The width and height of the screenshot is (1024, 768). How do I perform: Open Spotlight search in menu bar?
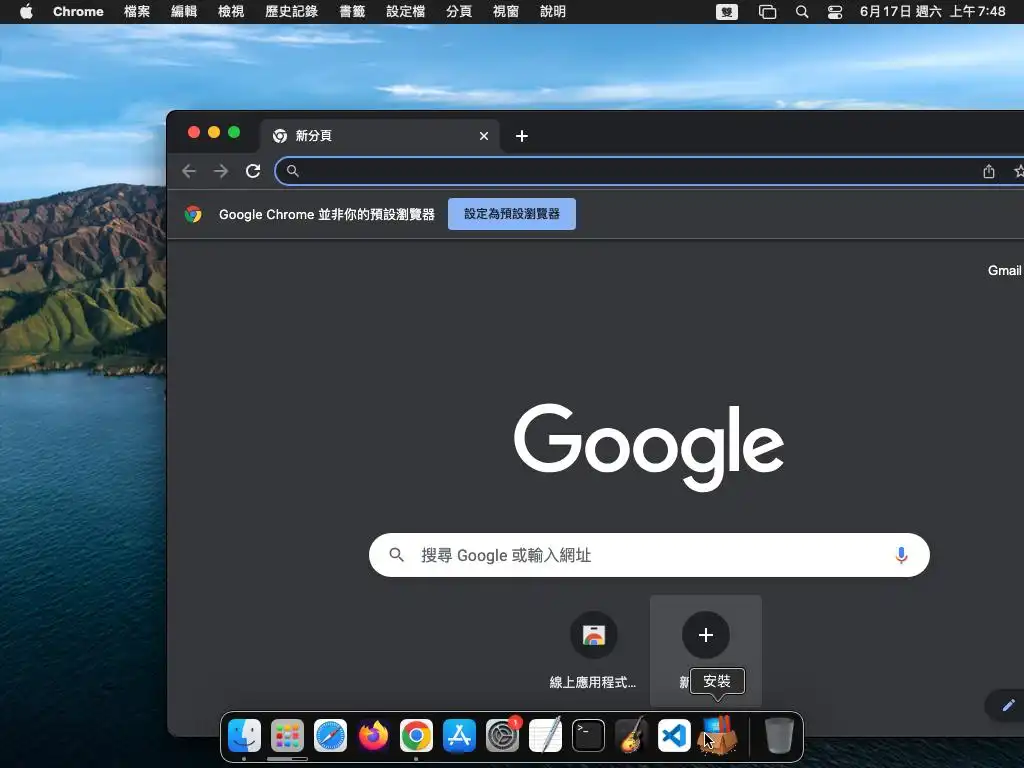pos(802,12)
